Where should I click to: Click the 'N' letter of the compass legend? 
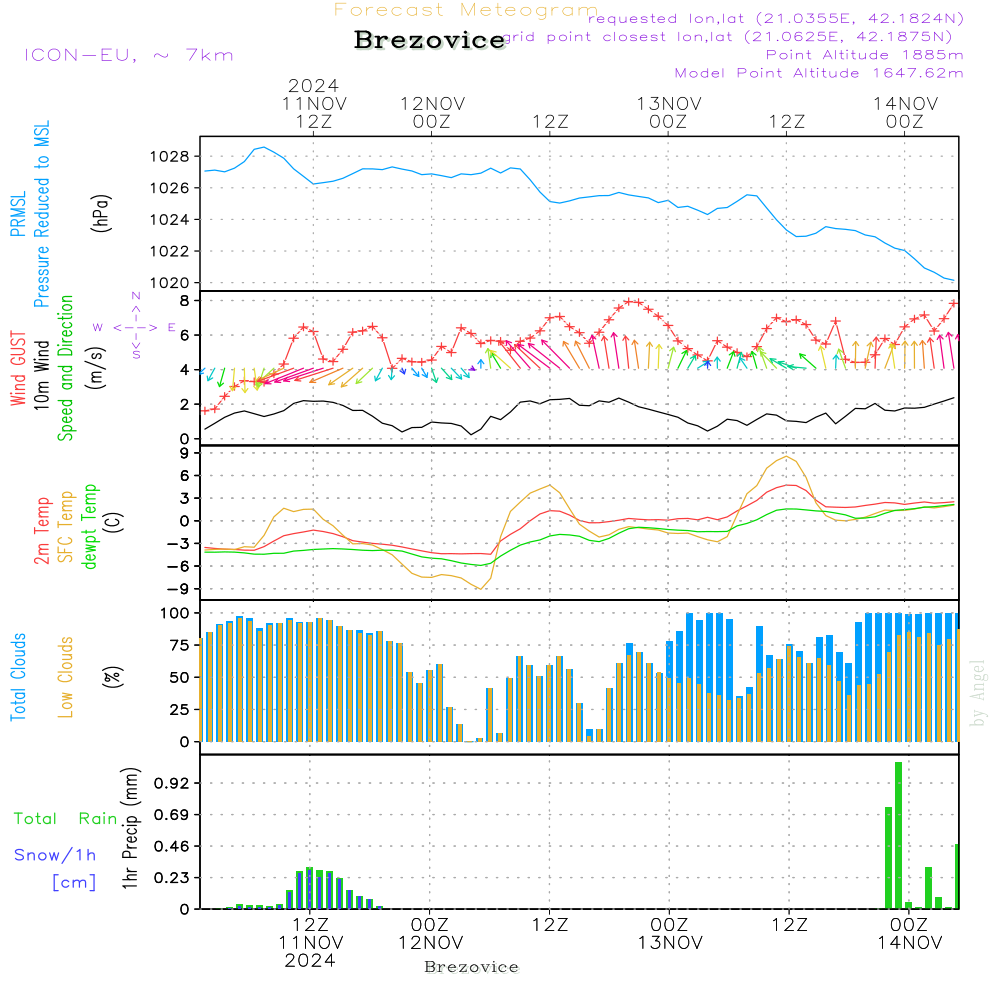tap(136, 296)
